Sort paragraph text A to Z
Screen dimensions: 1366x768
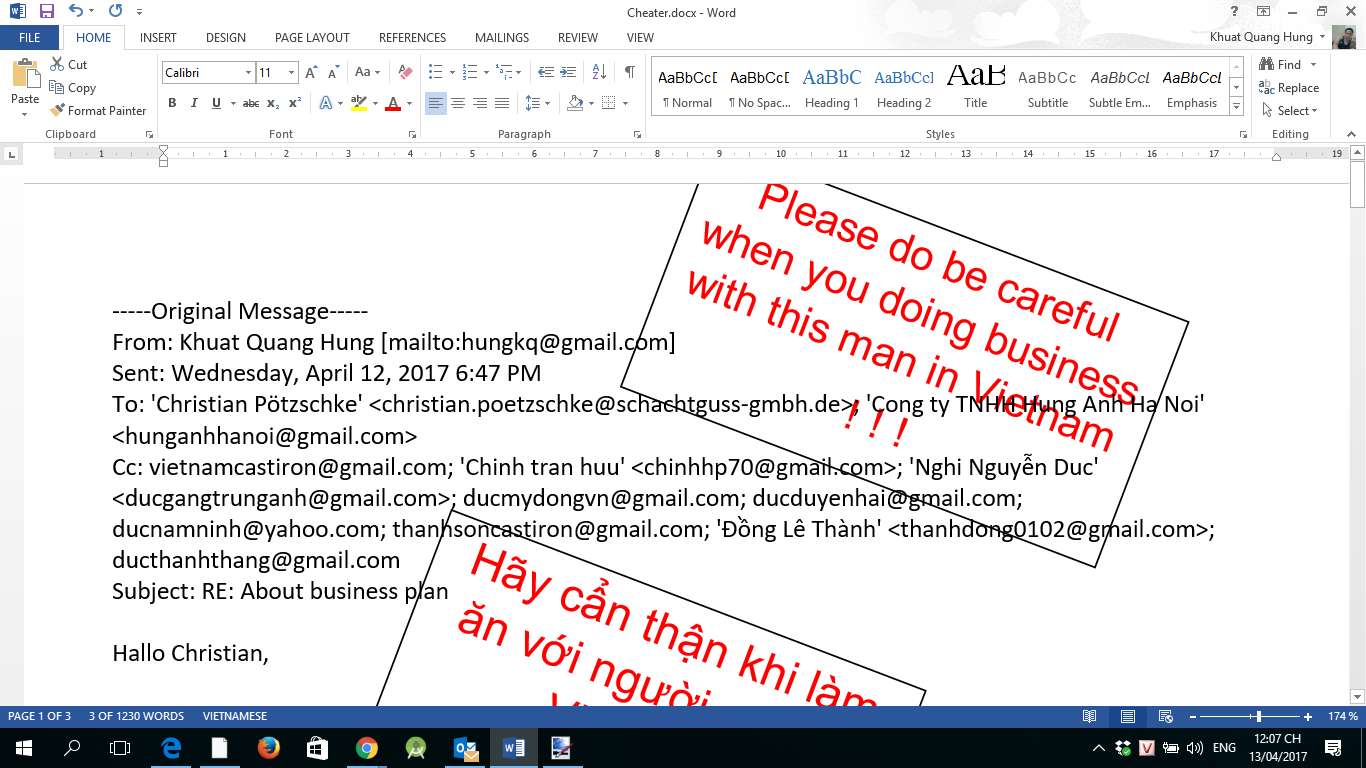(x=599, y=72)
